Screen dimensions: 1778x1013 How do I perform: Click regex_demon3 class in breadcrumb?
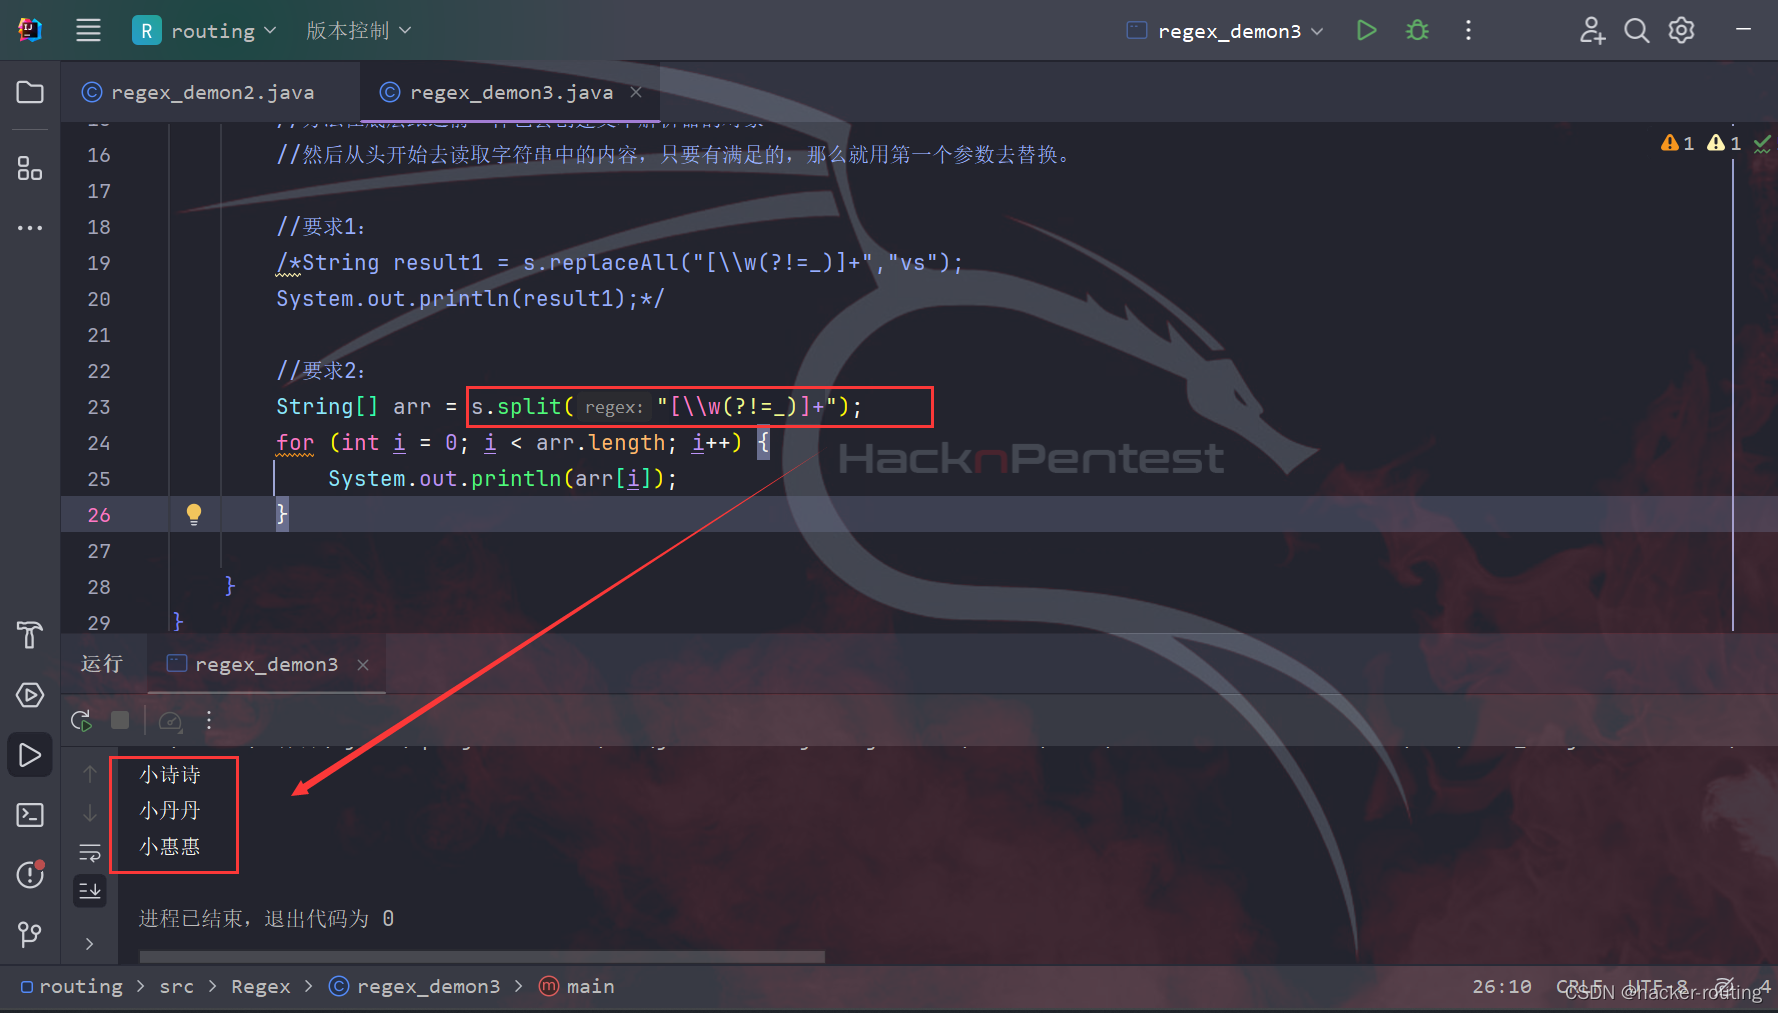415,987
